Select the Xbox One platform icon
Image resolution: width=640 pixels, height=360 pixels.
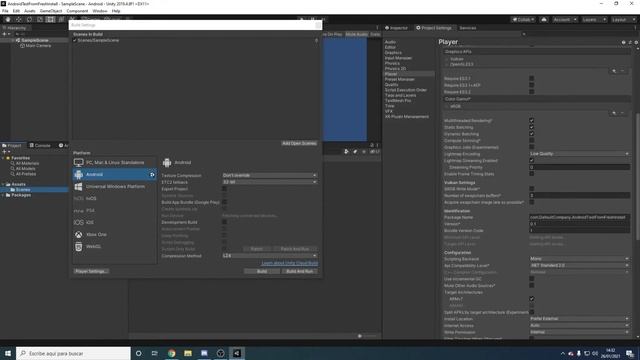click(78, 235)
